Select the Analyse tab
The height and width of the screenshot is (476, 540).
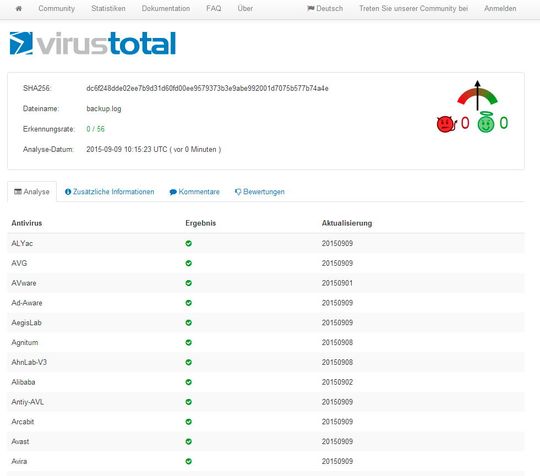(32, 192)
